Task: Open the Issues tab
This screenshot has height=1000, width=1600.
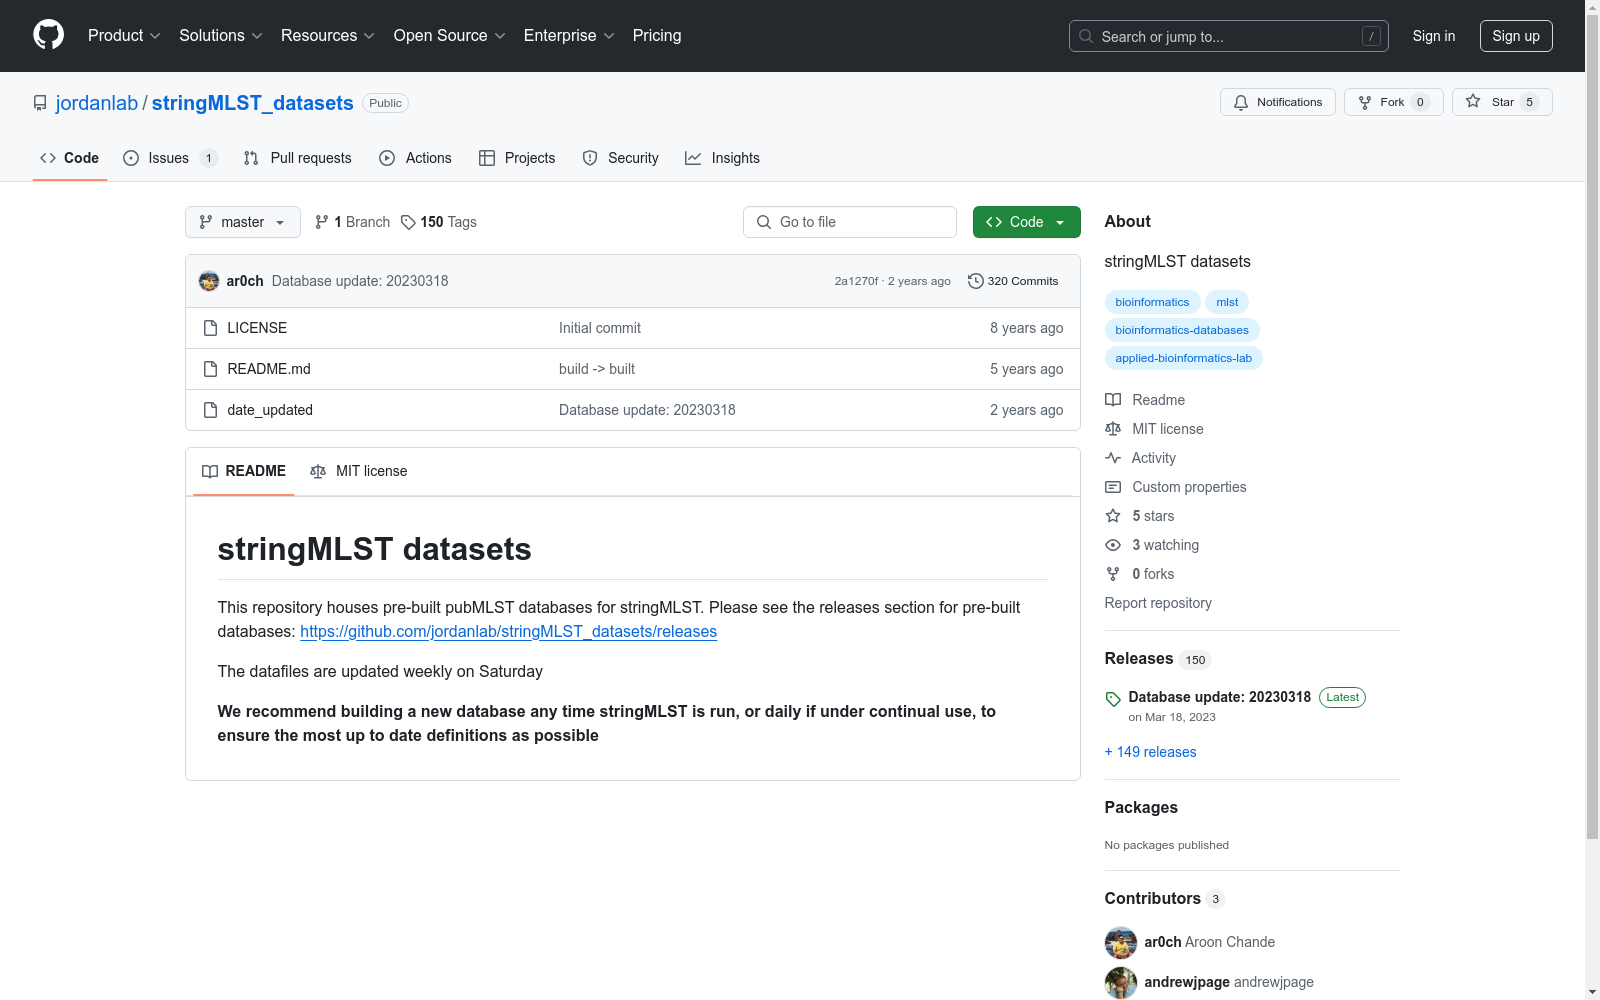Action: coord(170,158)
